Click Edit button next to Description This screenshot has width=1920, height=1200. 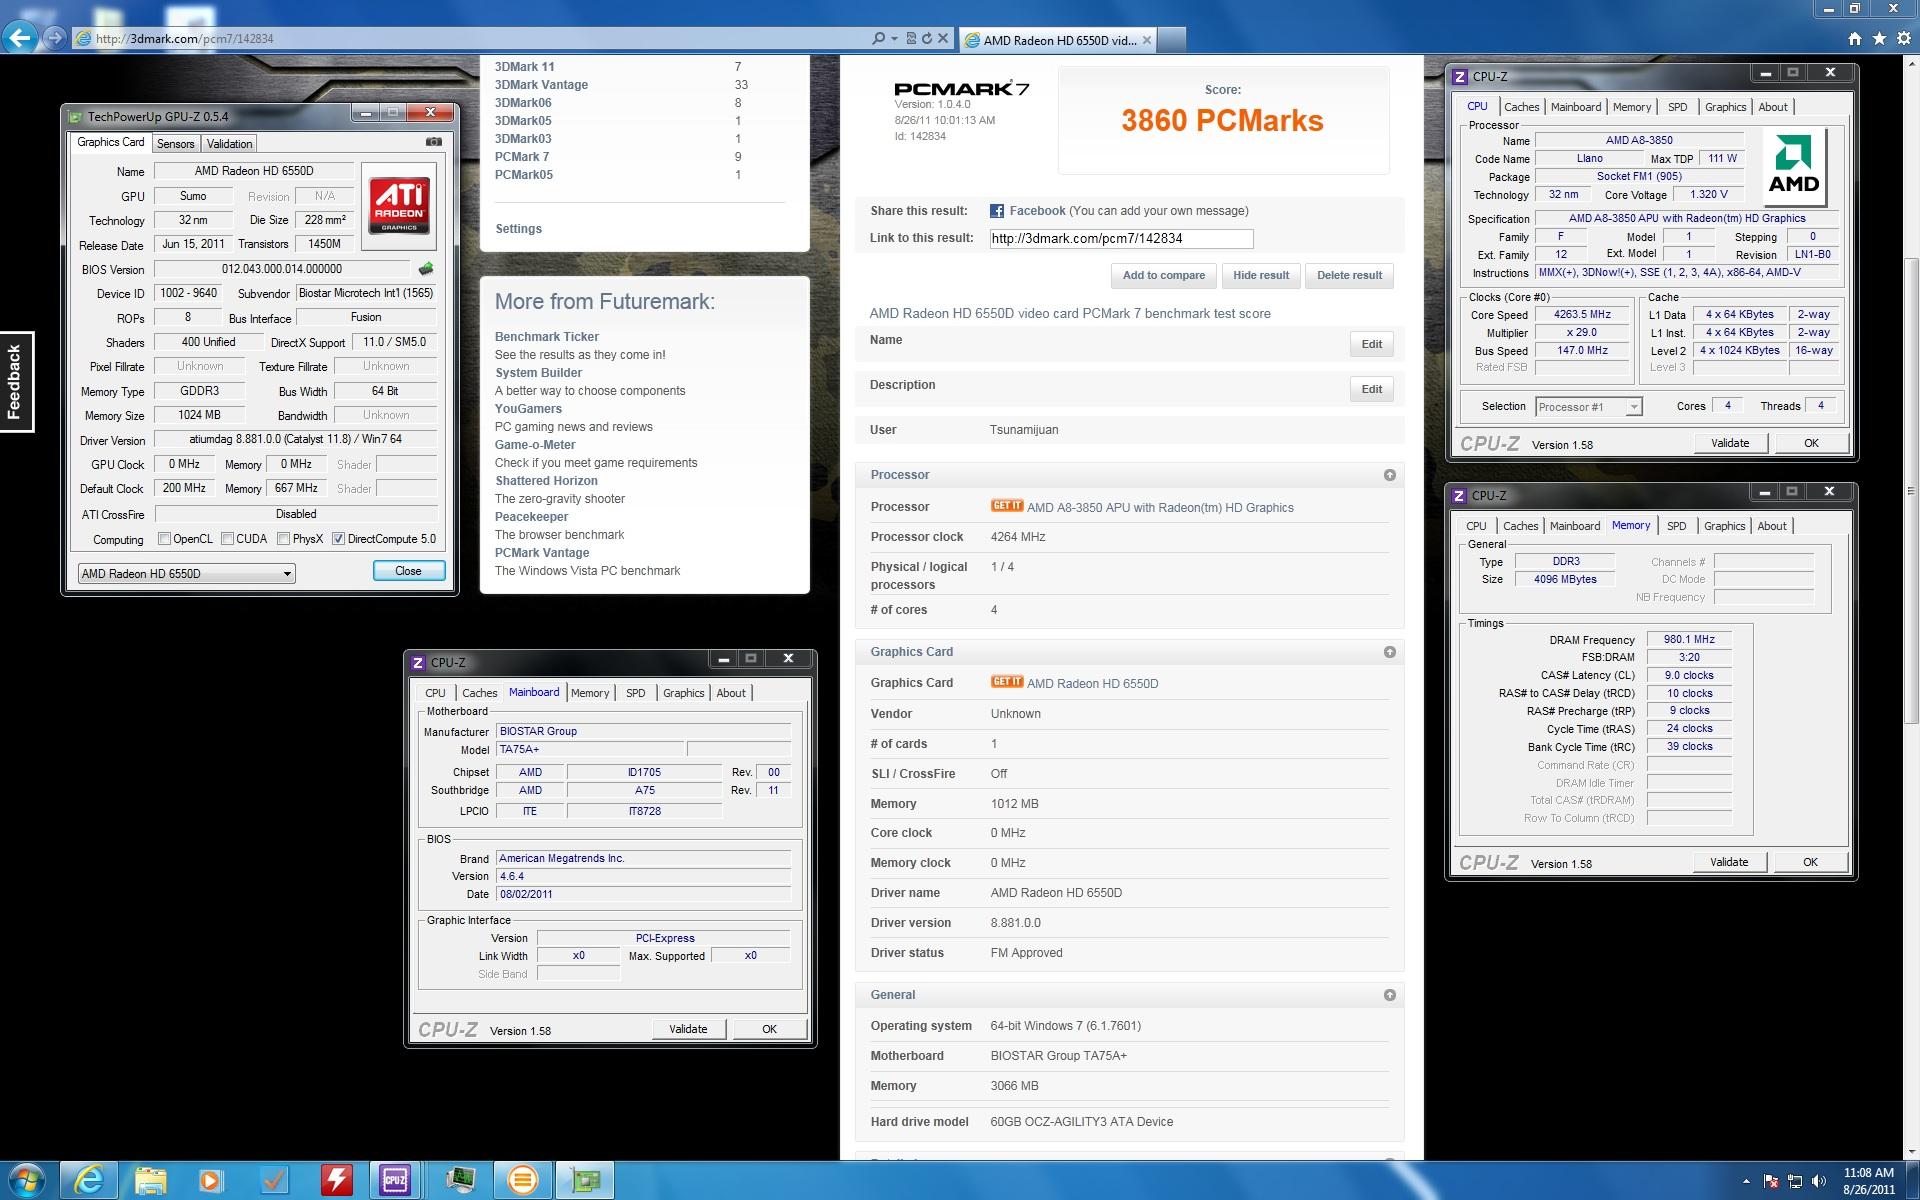point(1371,389)
